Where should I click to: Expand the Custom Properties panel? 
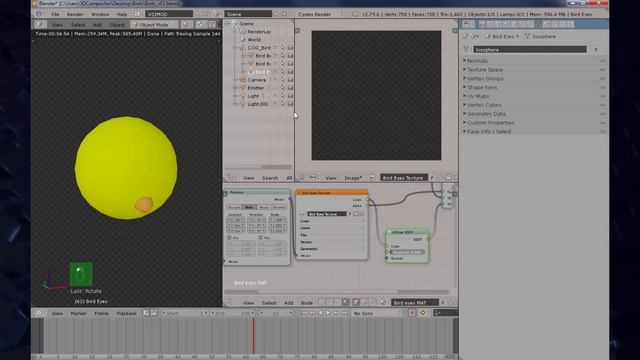click(533, 123)
